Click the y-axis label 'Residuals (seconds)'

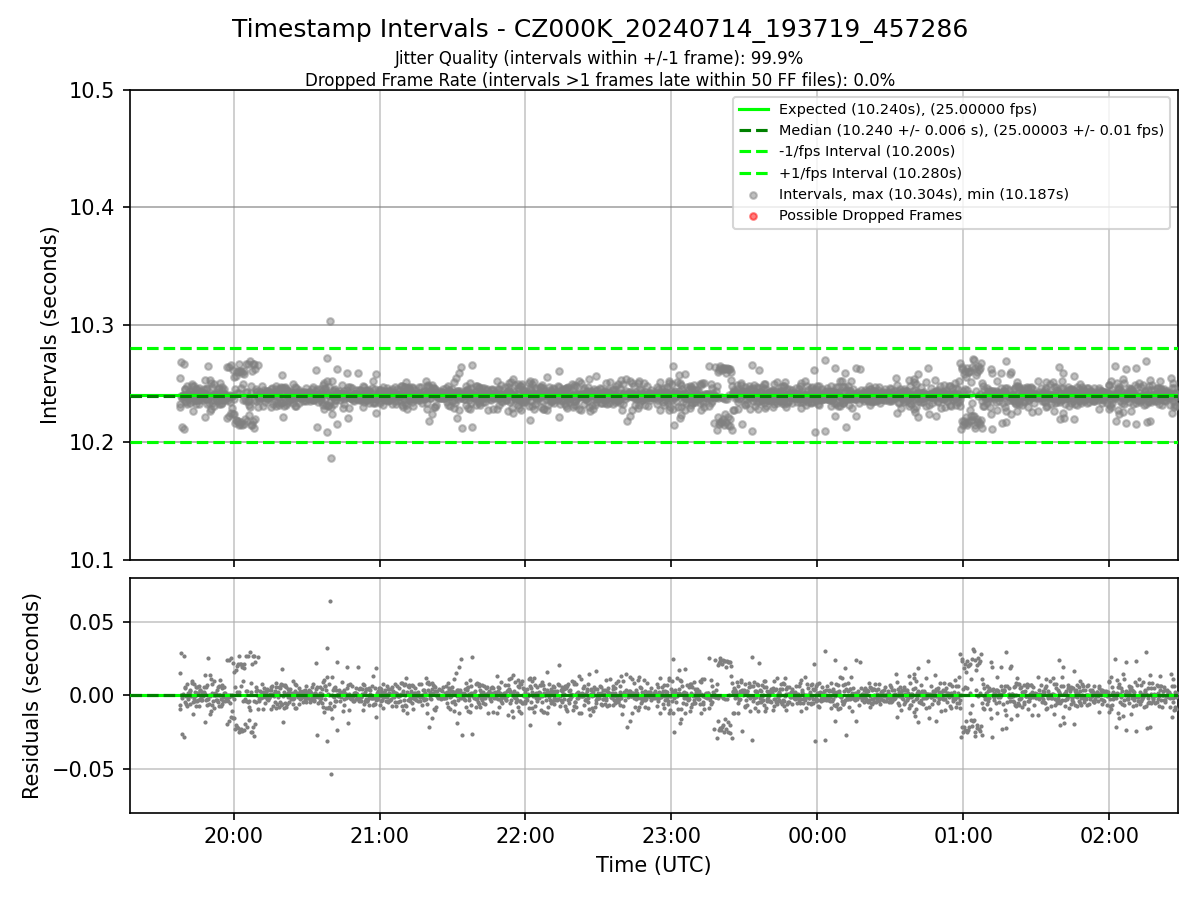coord(31,696)
